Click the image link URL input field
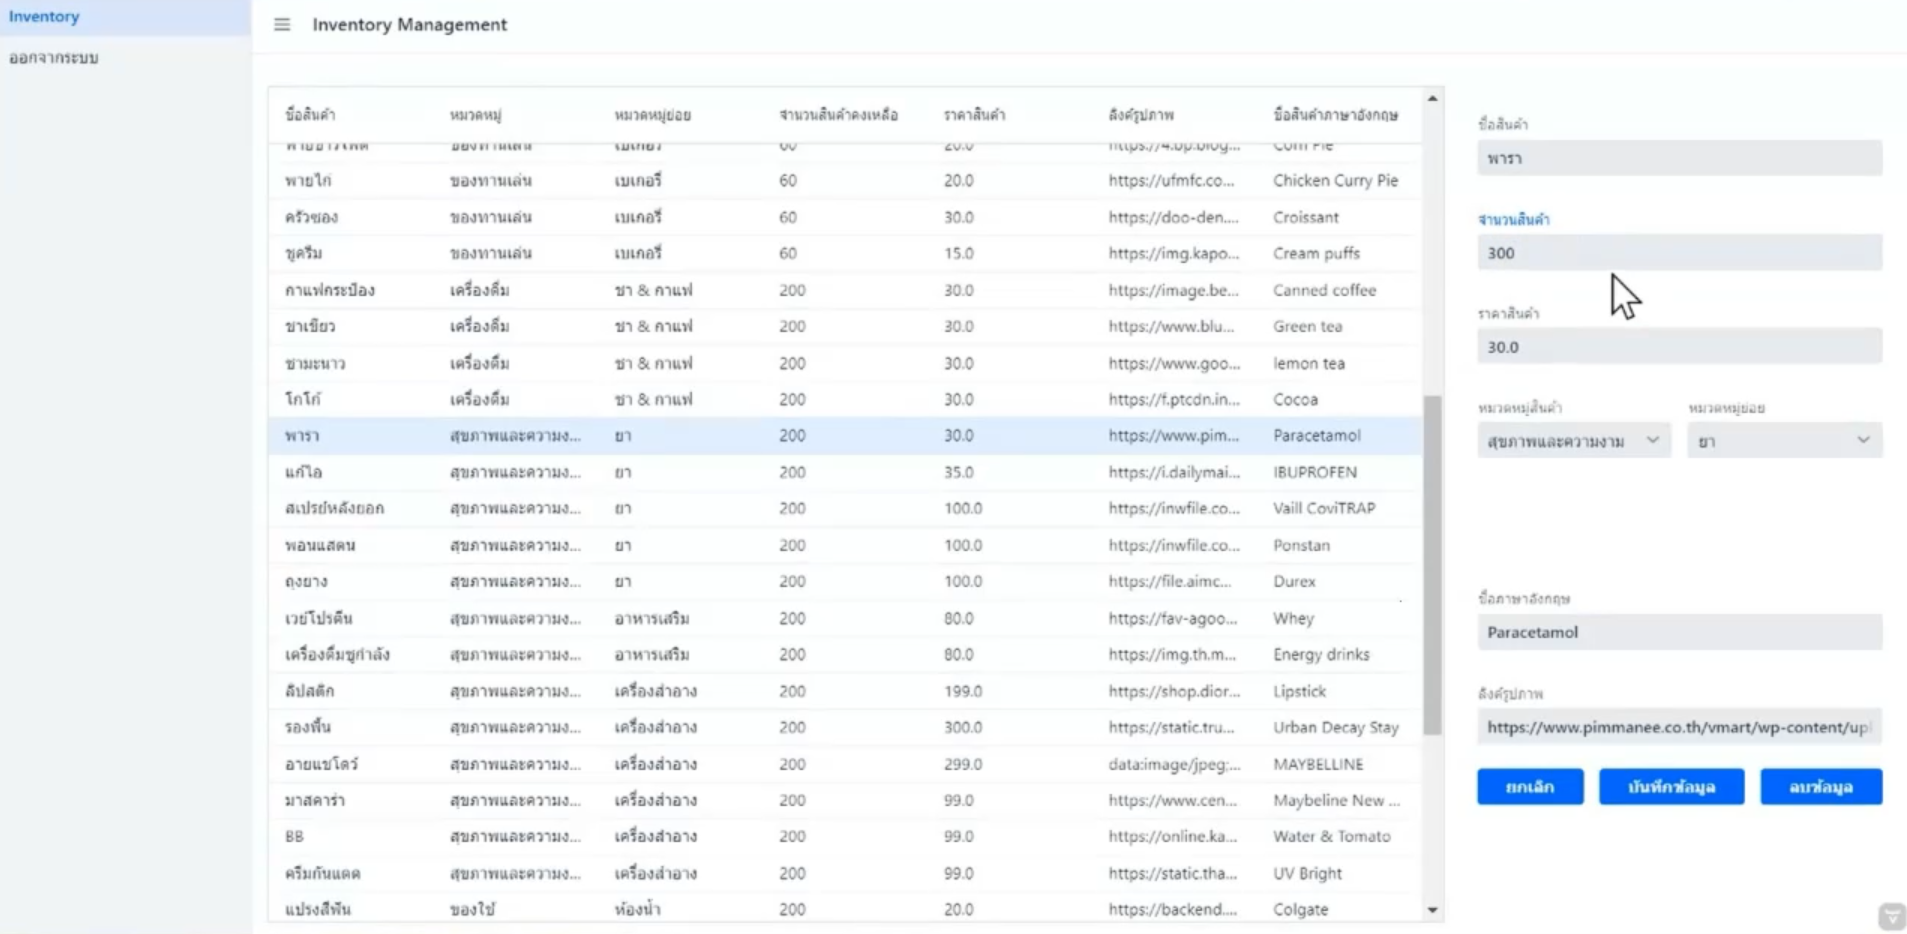The width and height of the screenshot is (1907, 934). click(x=1678, y=727)
